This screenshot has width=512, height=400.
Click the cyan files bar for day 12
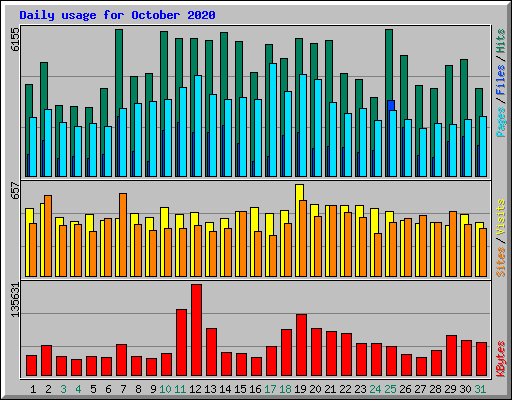[x=198, y=126]
